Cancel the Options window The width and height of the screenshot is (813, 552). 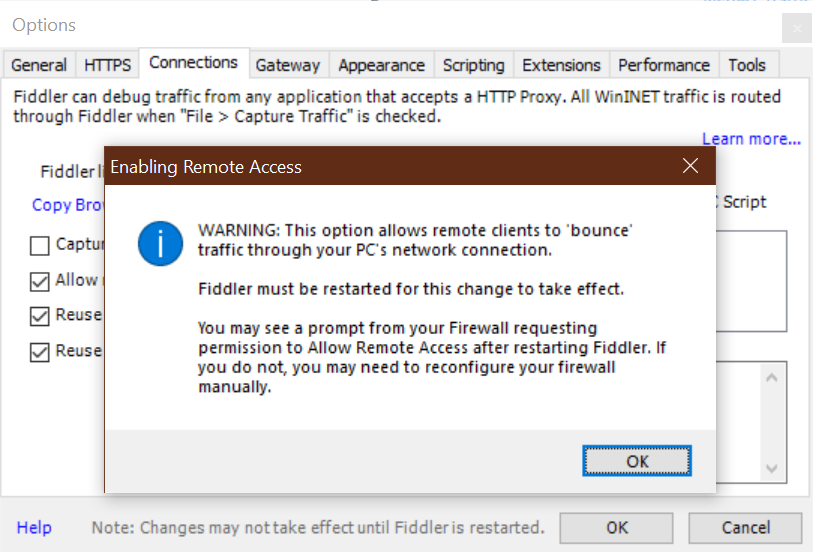[745, 527]
